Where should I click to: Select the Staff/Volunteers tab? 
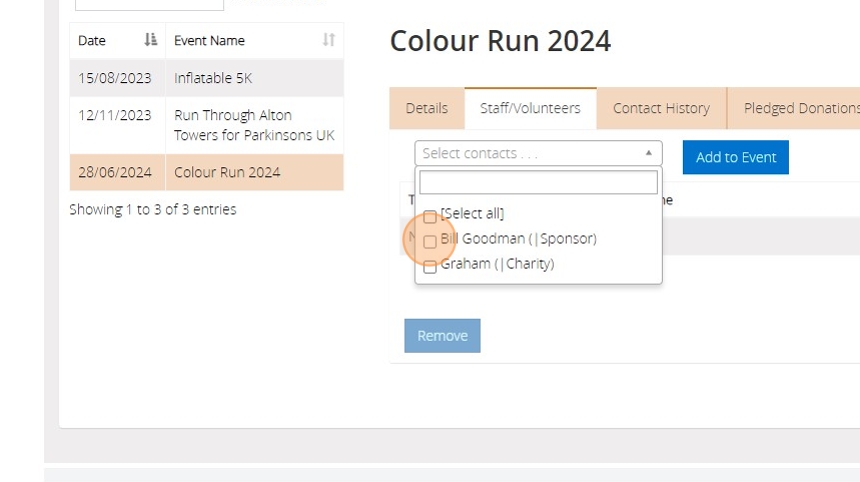pyautogui.click(x=530, y=108)
